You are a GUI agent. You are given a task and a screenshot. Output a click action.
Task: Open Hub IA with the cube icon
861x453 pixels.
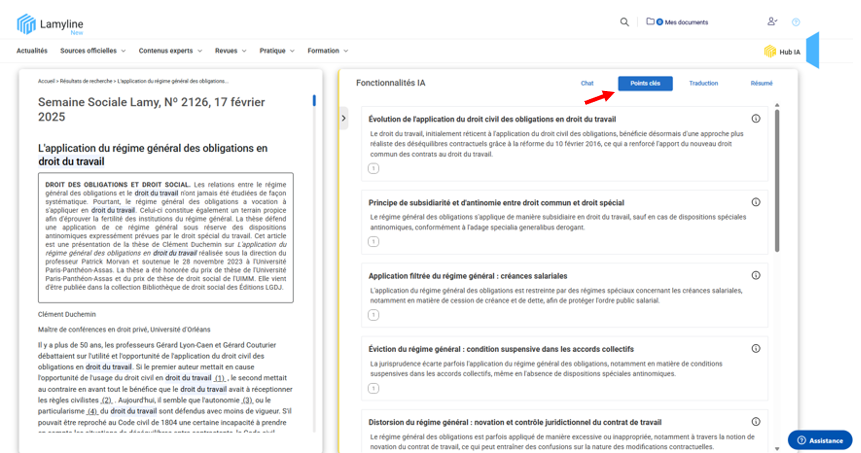pos(782,51)
